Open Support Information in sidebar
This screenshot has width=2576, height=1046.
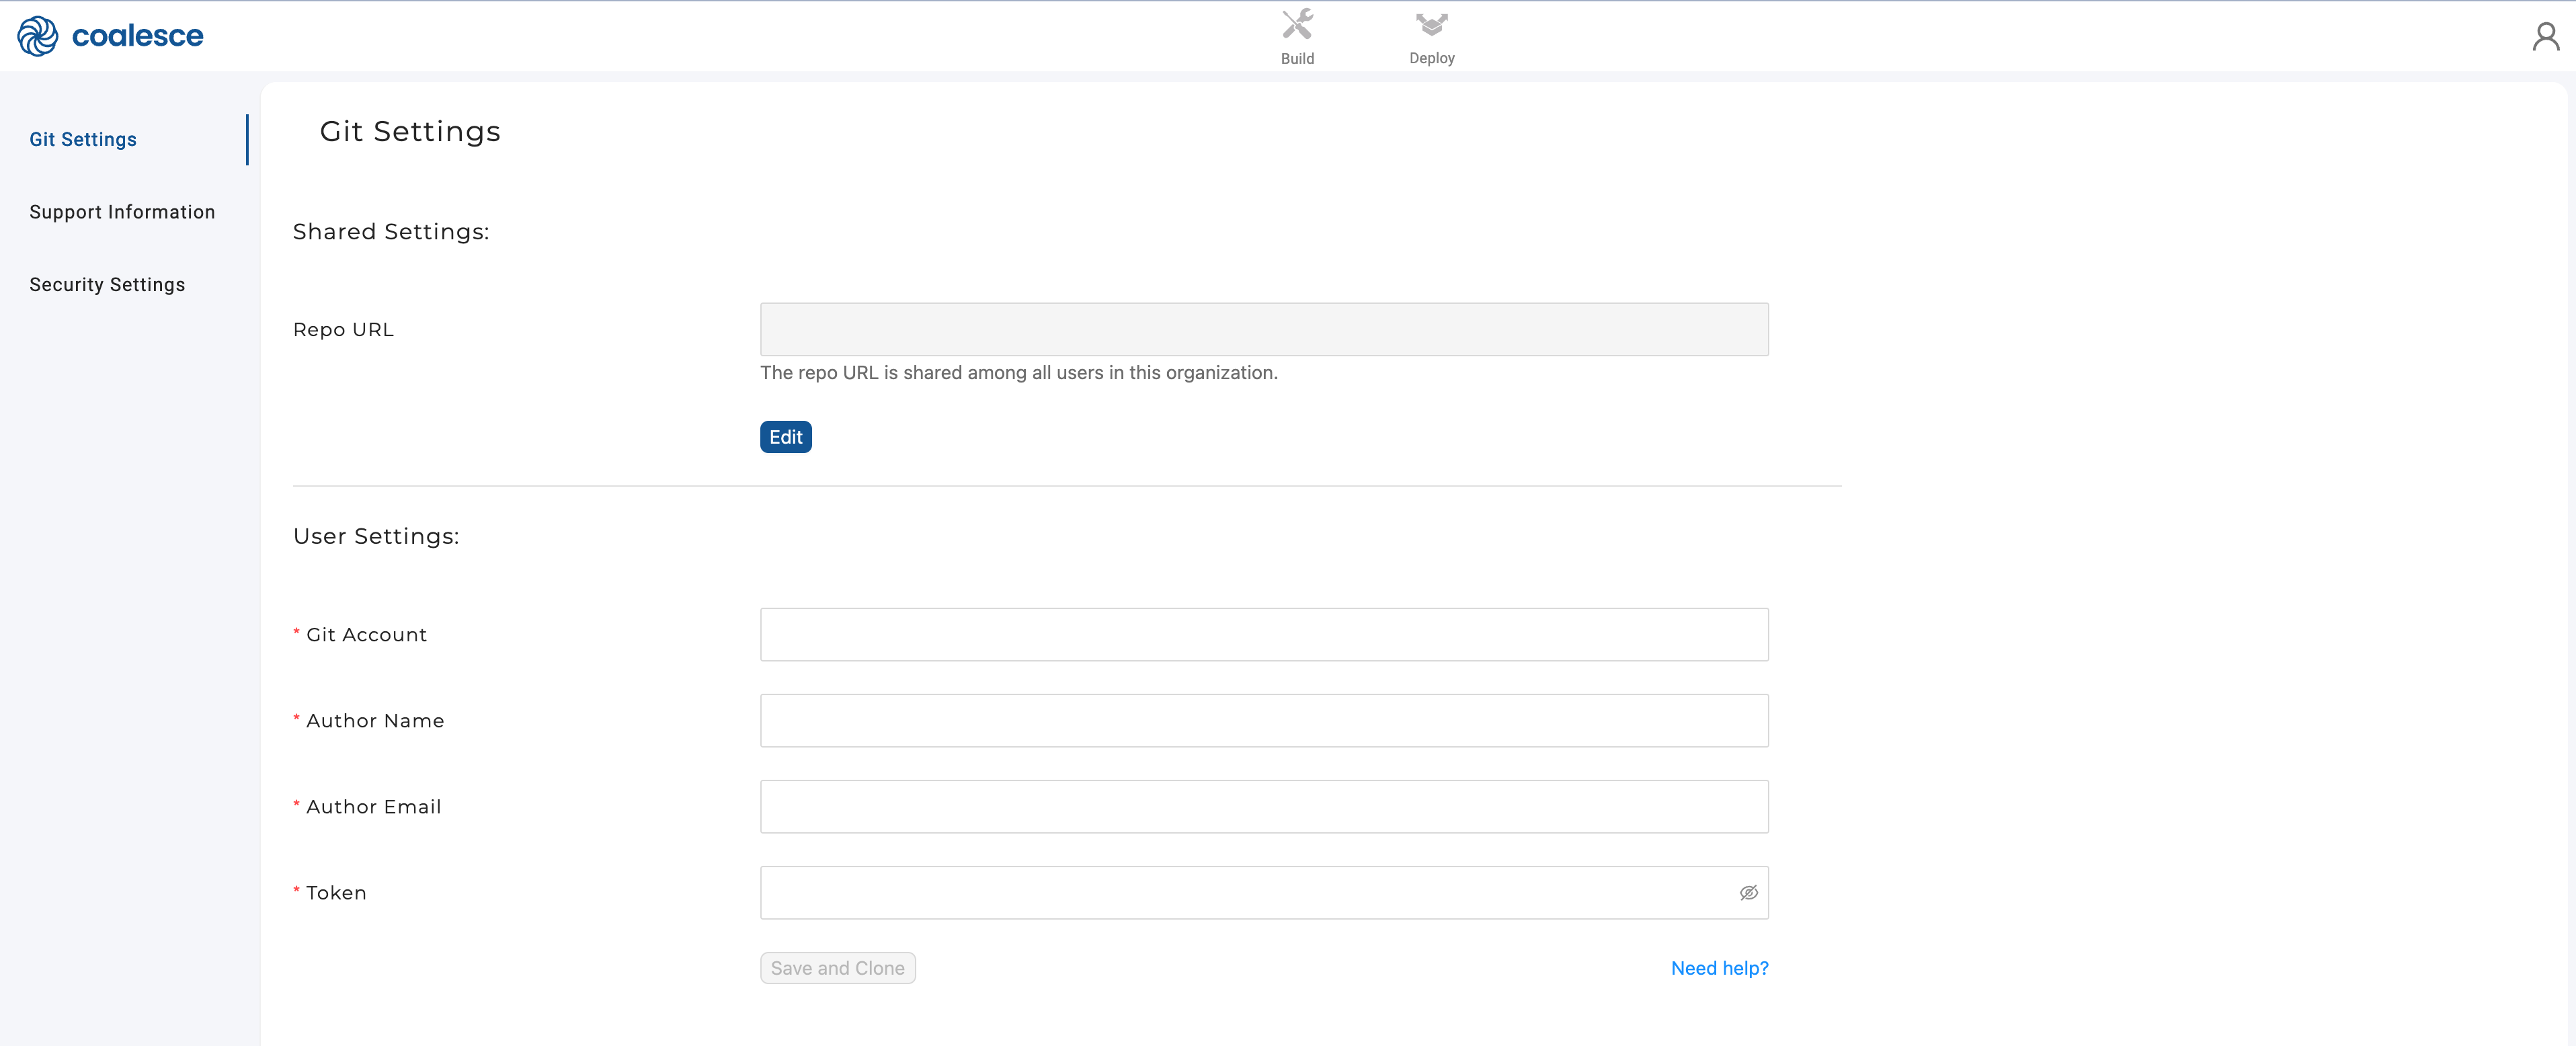click(122, 212)
